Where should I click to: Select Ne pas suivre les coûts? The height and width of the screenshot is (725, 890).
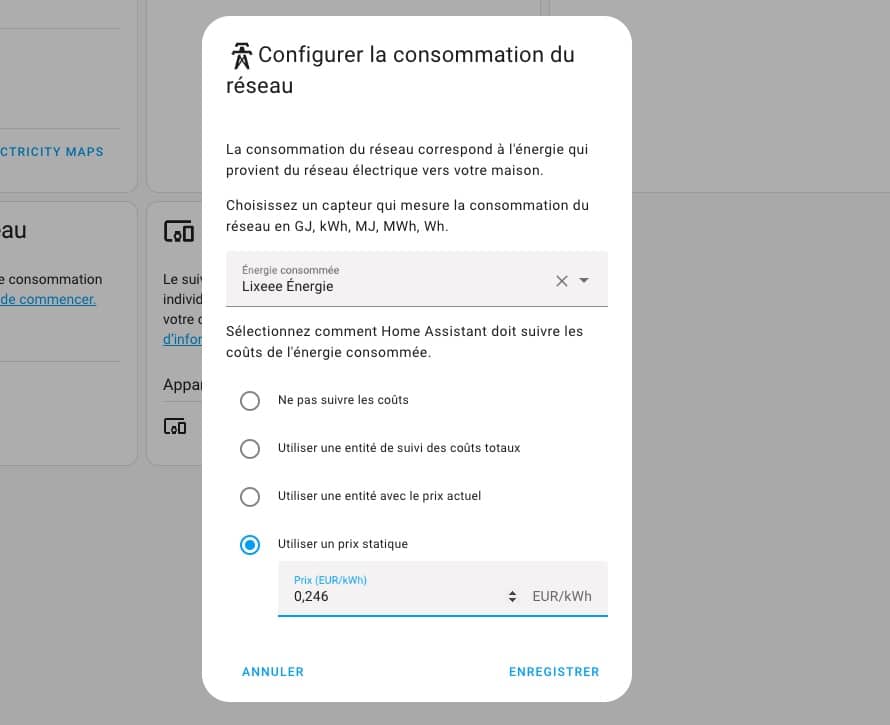coord(250,401)
